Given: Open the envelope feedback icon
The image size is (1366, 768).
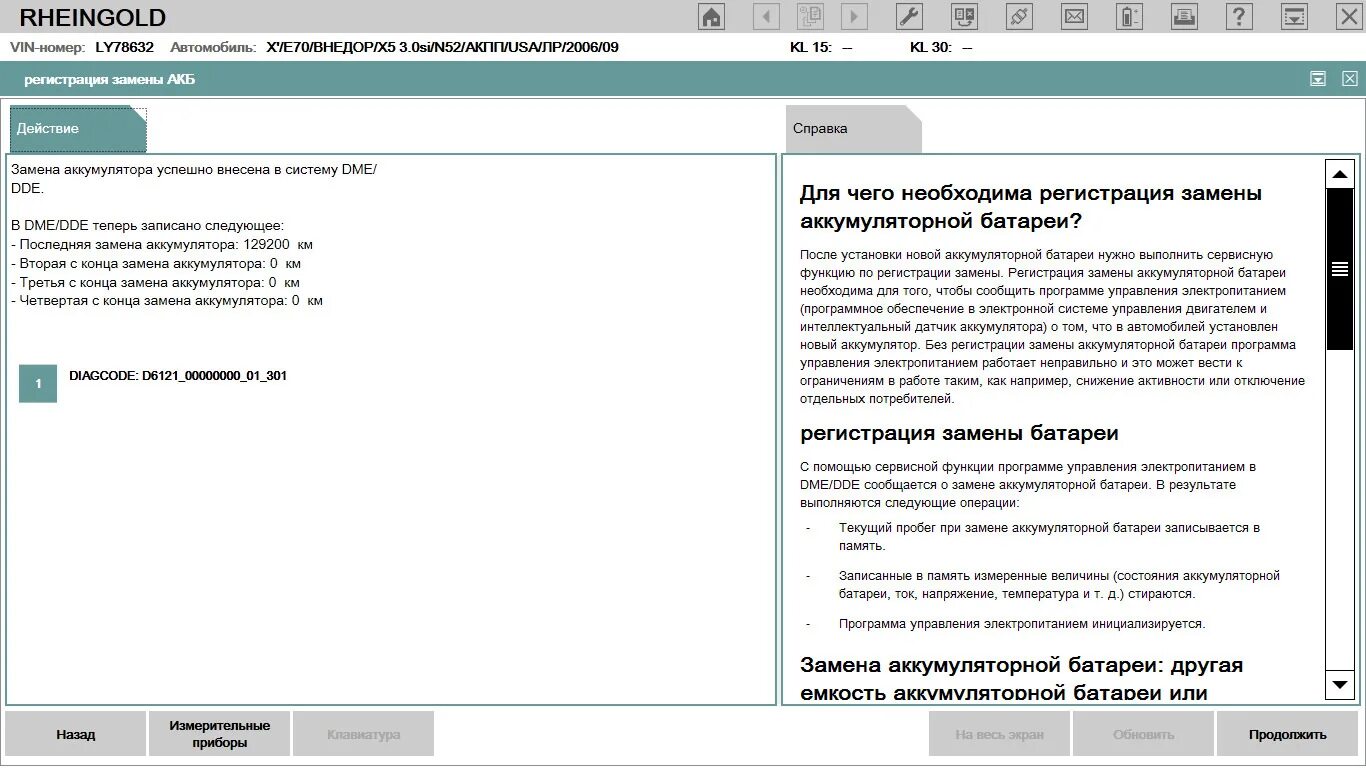Looking at the screenshot, I should pos(1074,17).
